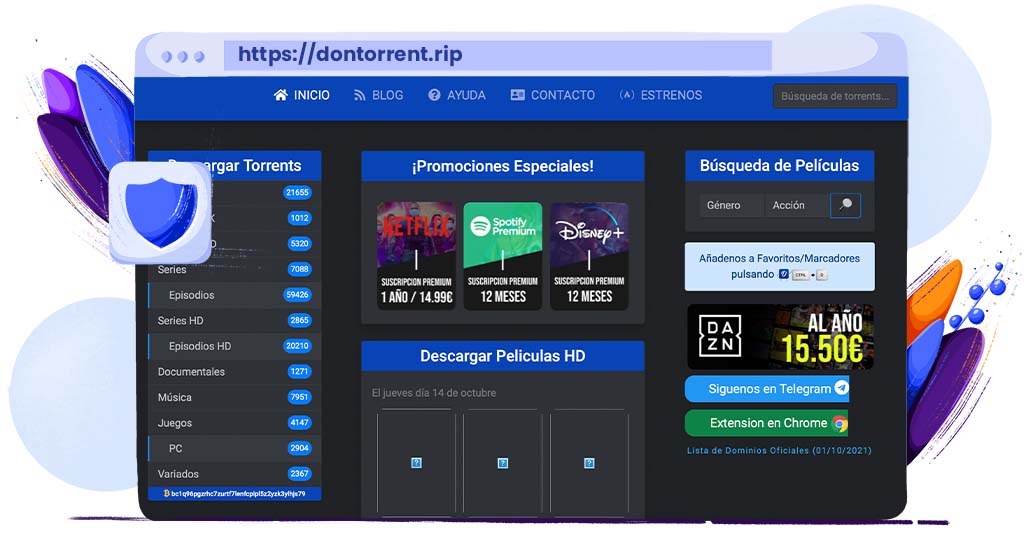Click the first movie poster placeholder

click(x=416, y=463)
